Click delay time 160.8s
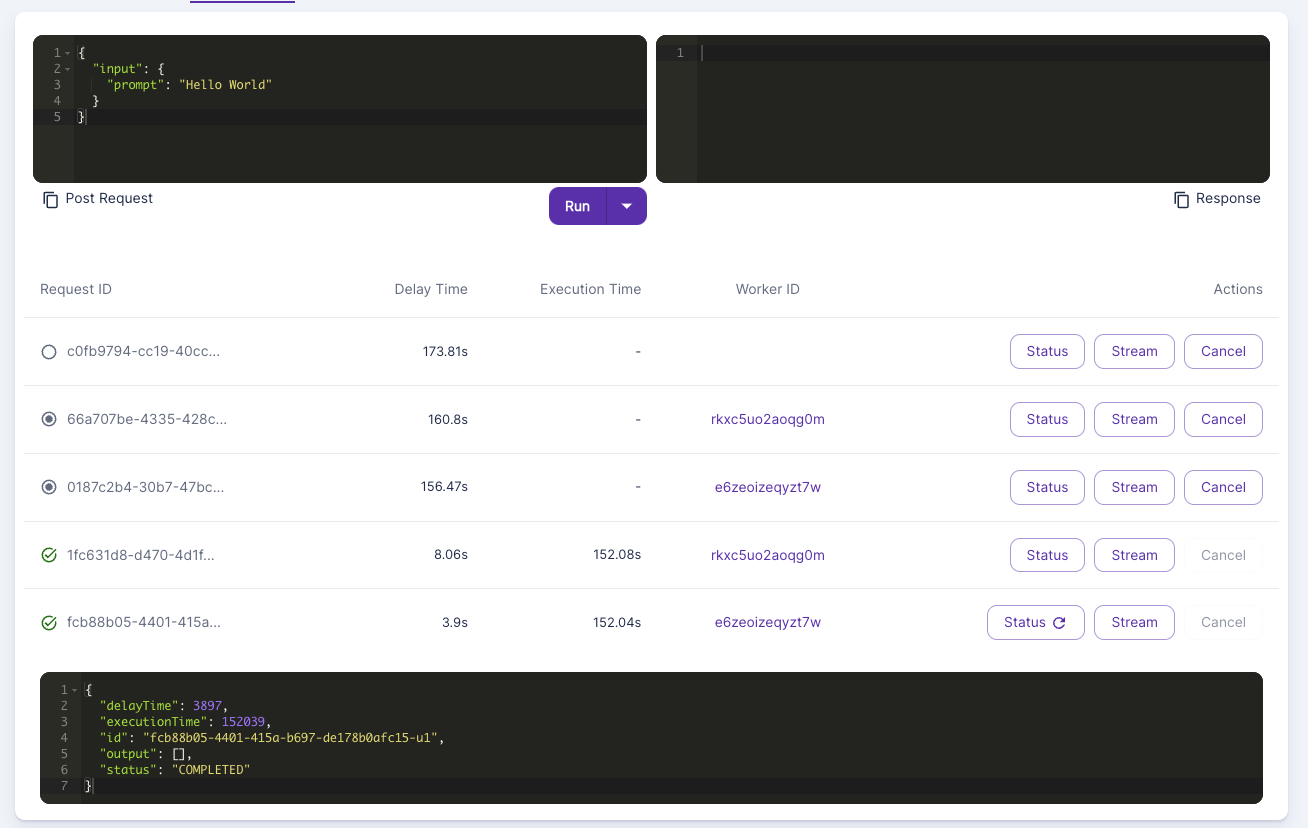Image resolution: width=1308 pixels, height=828 pixels. click(x=448, y=420)
